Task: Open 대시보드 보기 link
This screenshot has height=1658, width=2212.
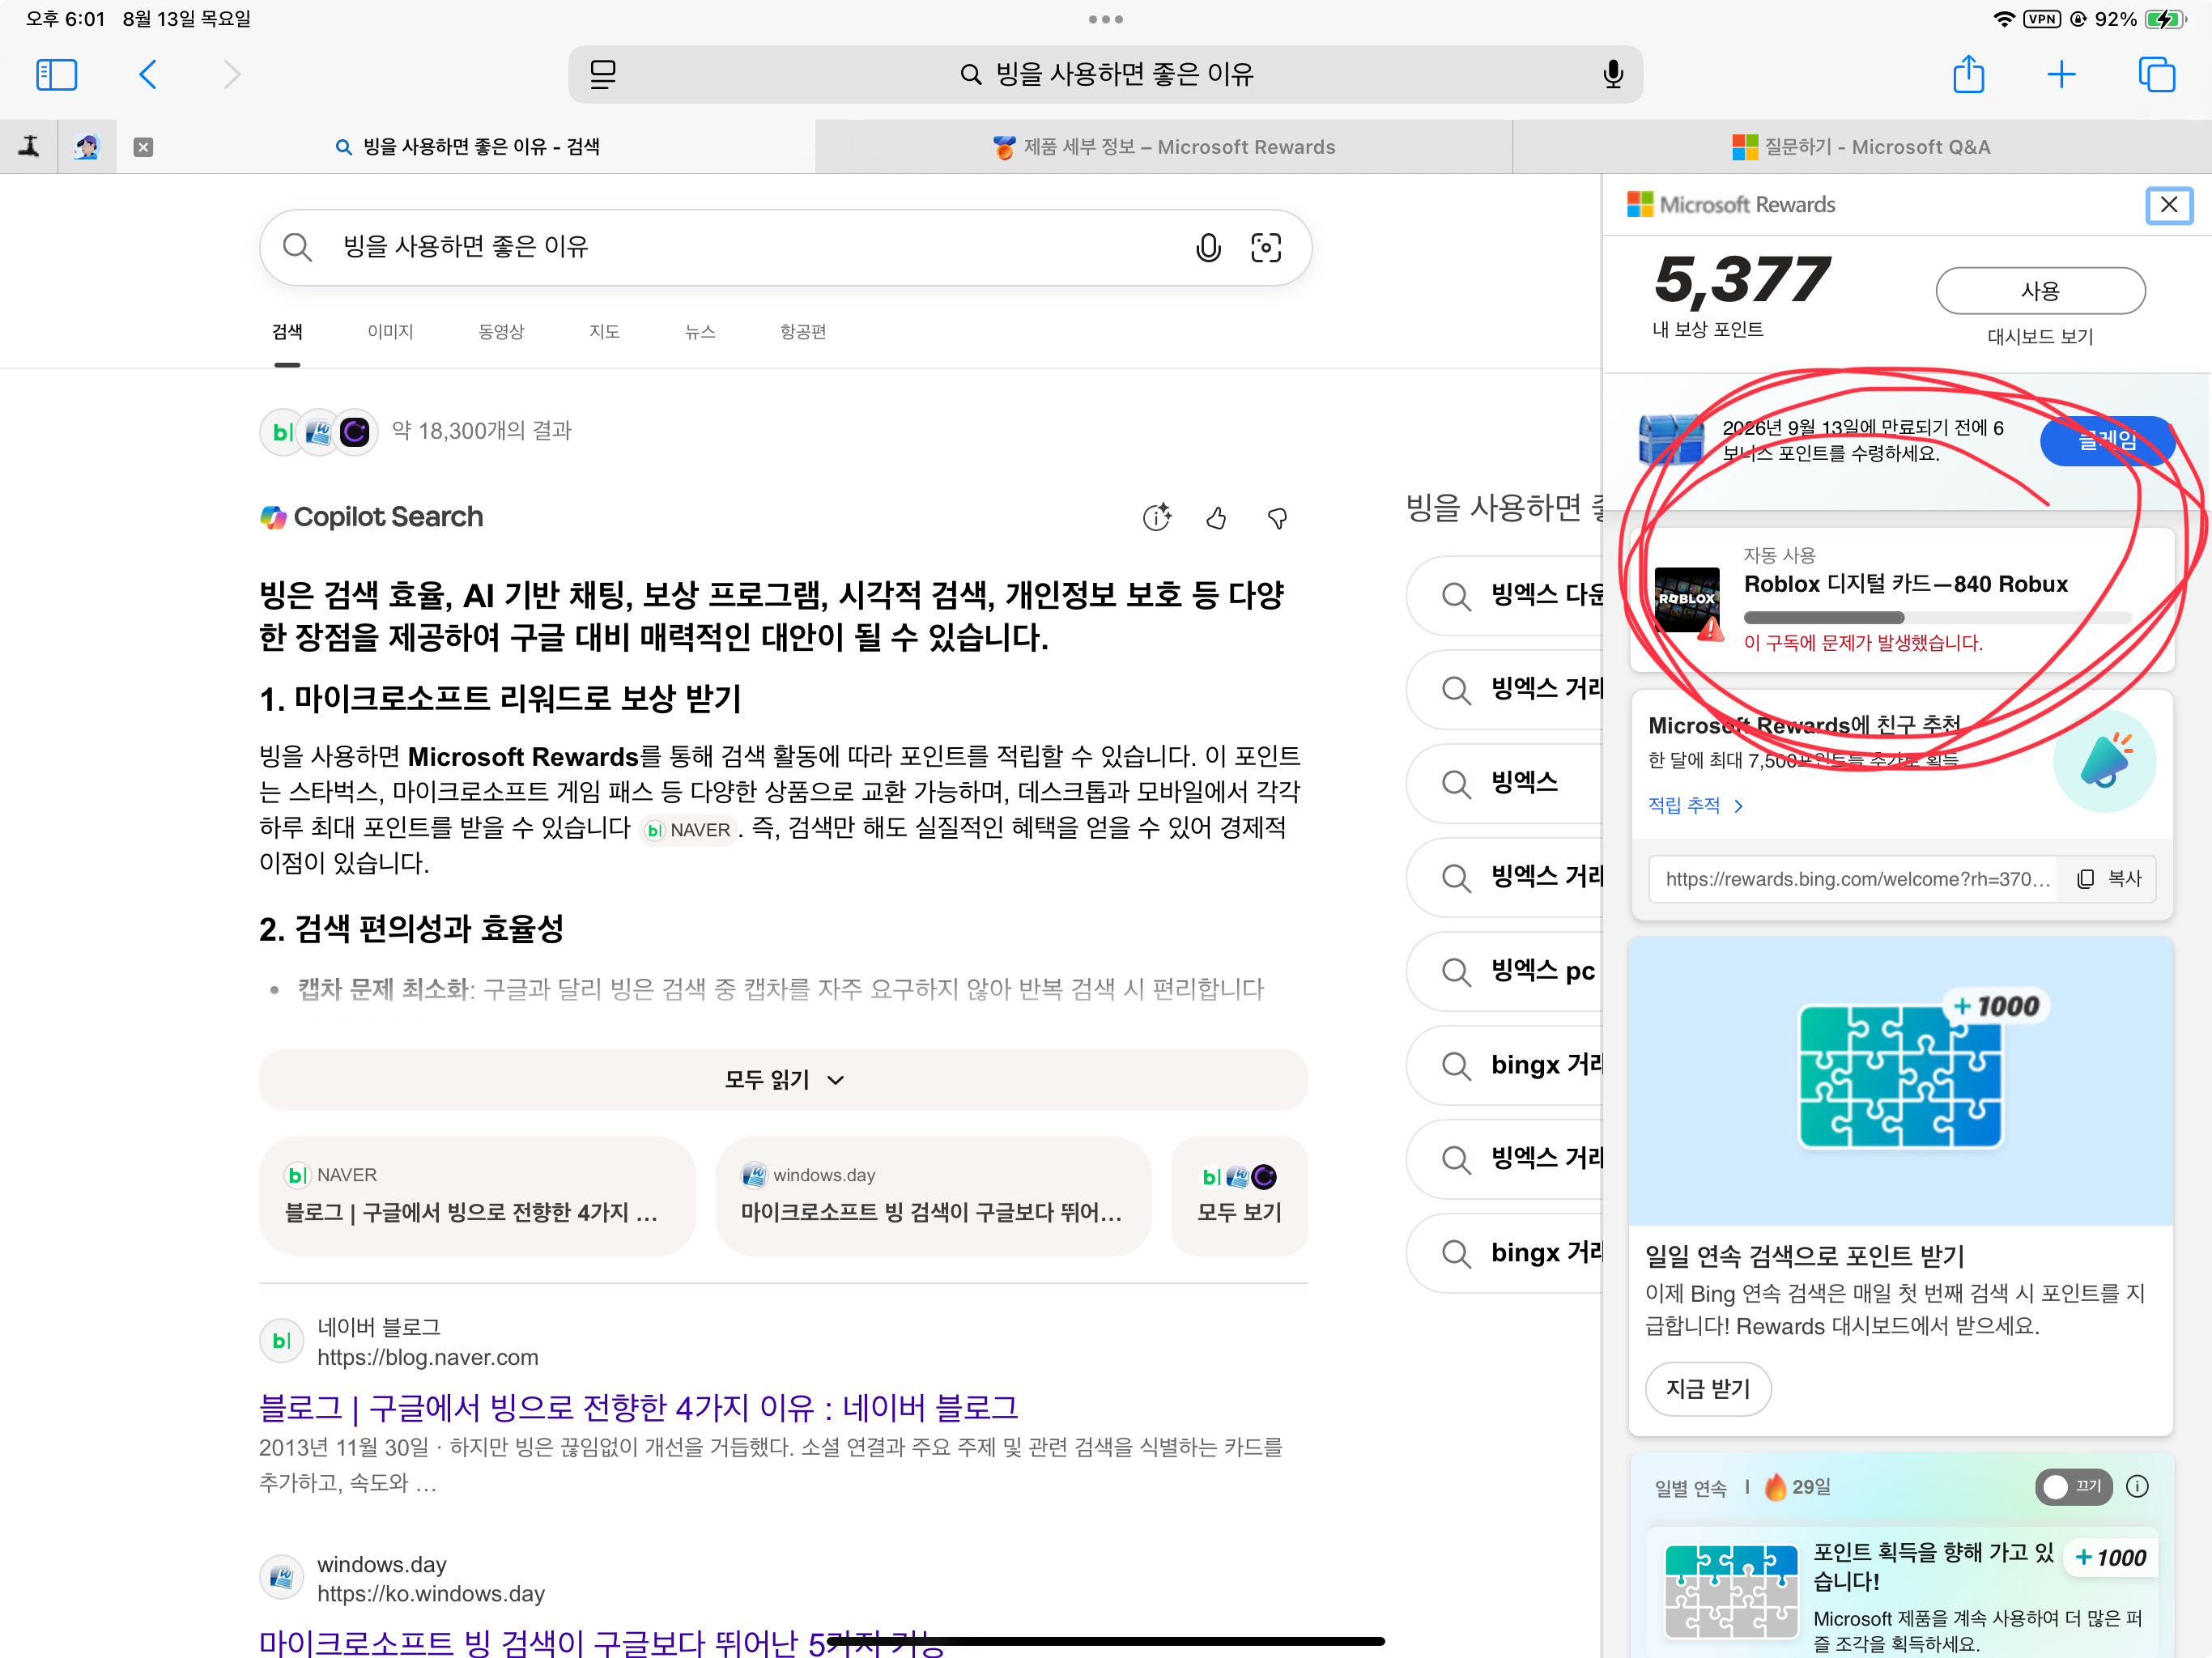Action: [2040, 336]
